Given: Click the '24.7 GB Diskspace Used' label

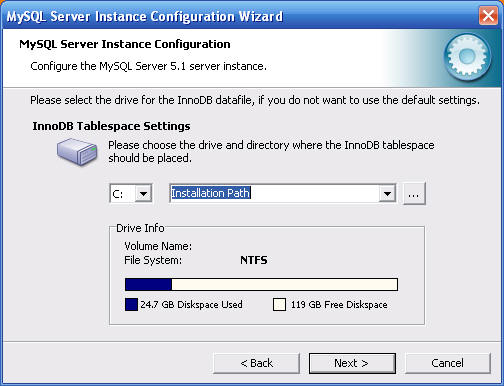Looking at the screenshot, I should tap(191, 305).
